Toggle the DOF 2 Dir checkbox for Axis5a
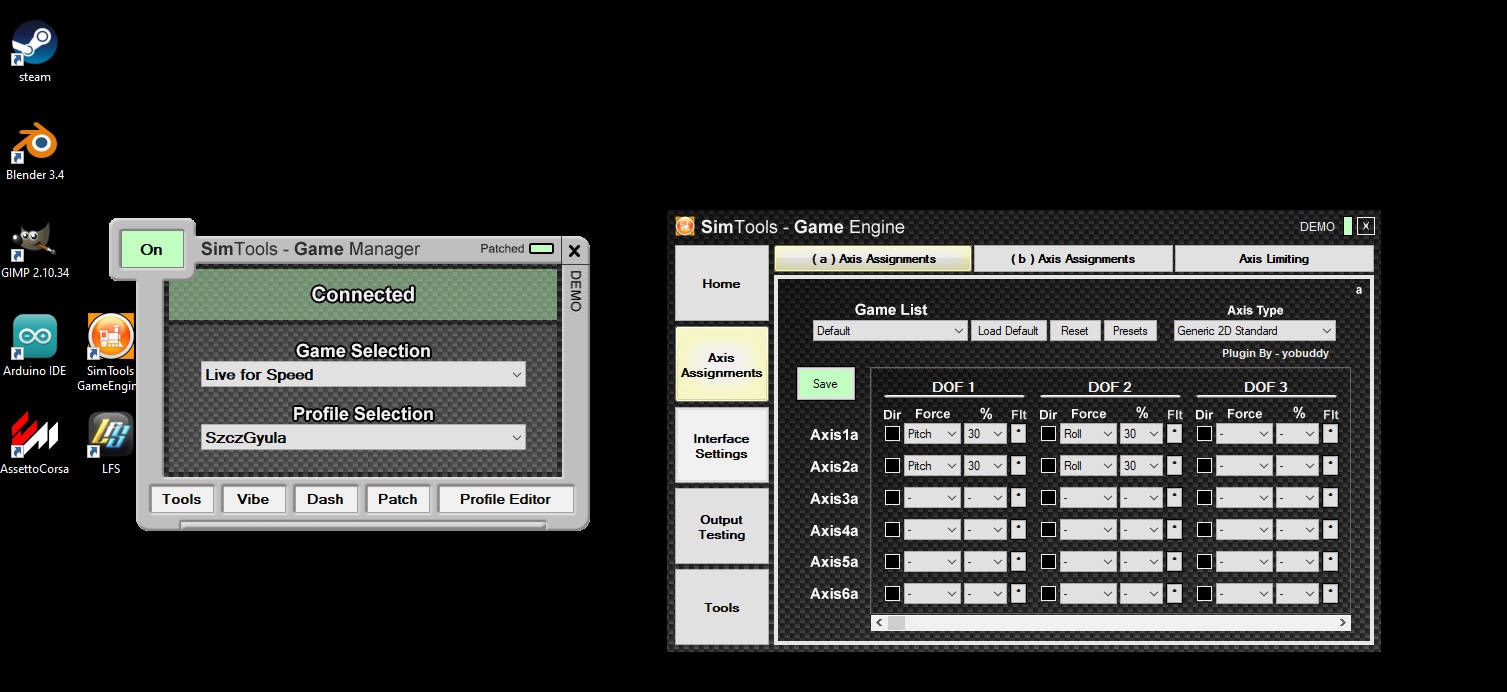 (x=1048, y=562)
